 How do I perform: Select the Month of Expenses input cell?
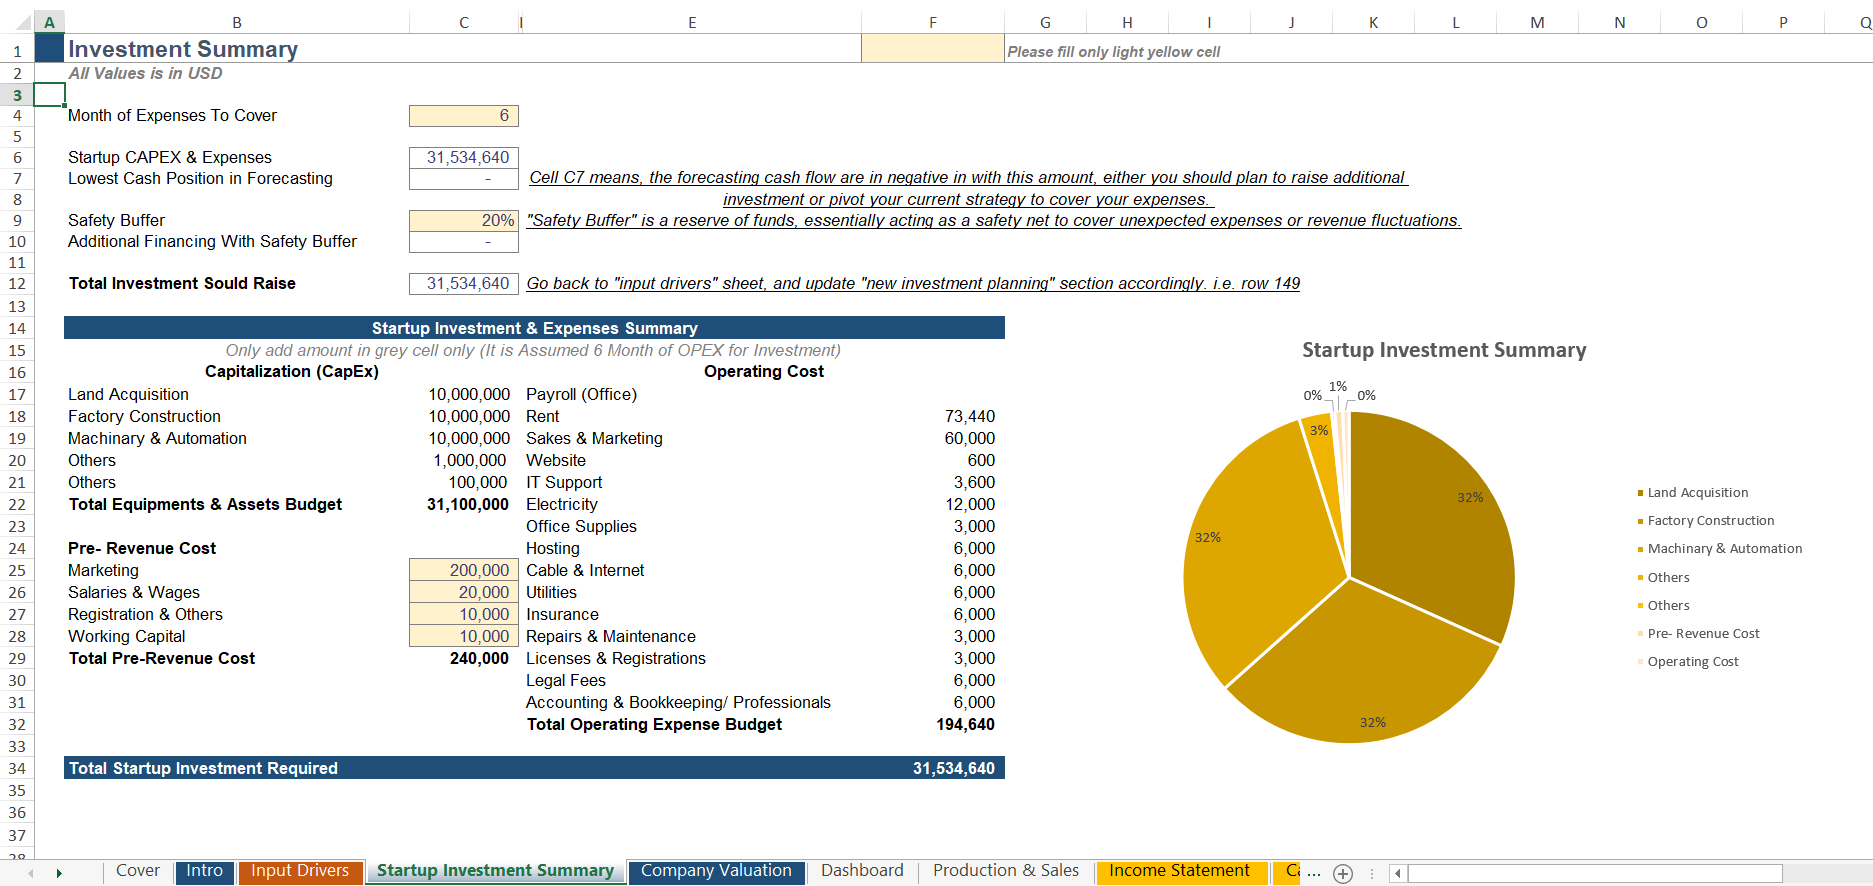pos(464,116)
